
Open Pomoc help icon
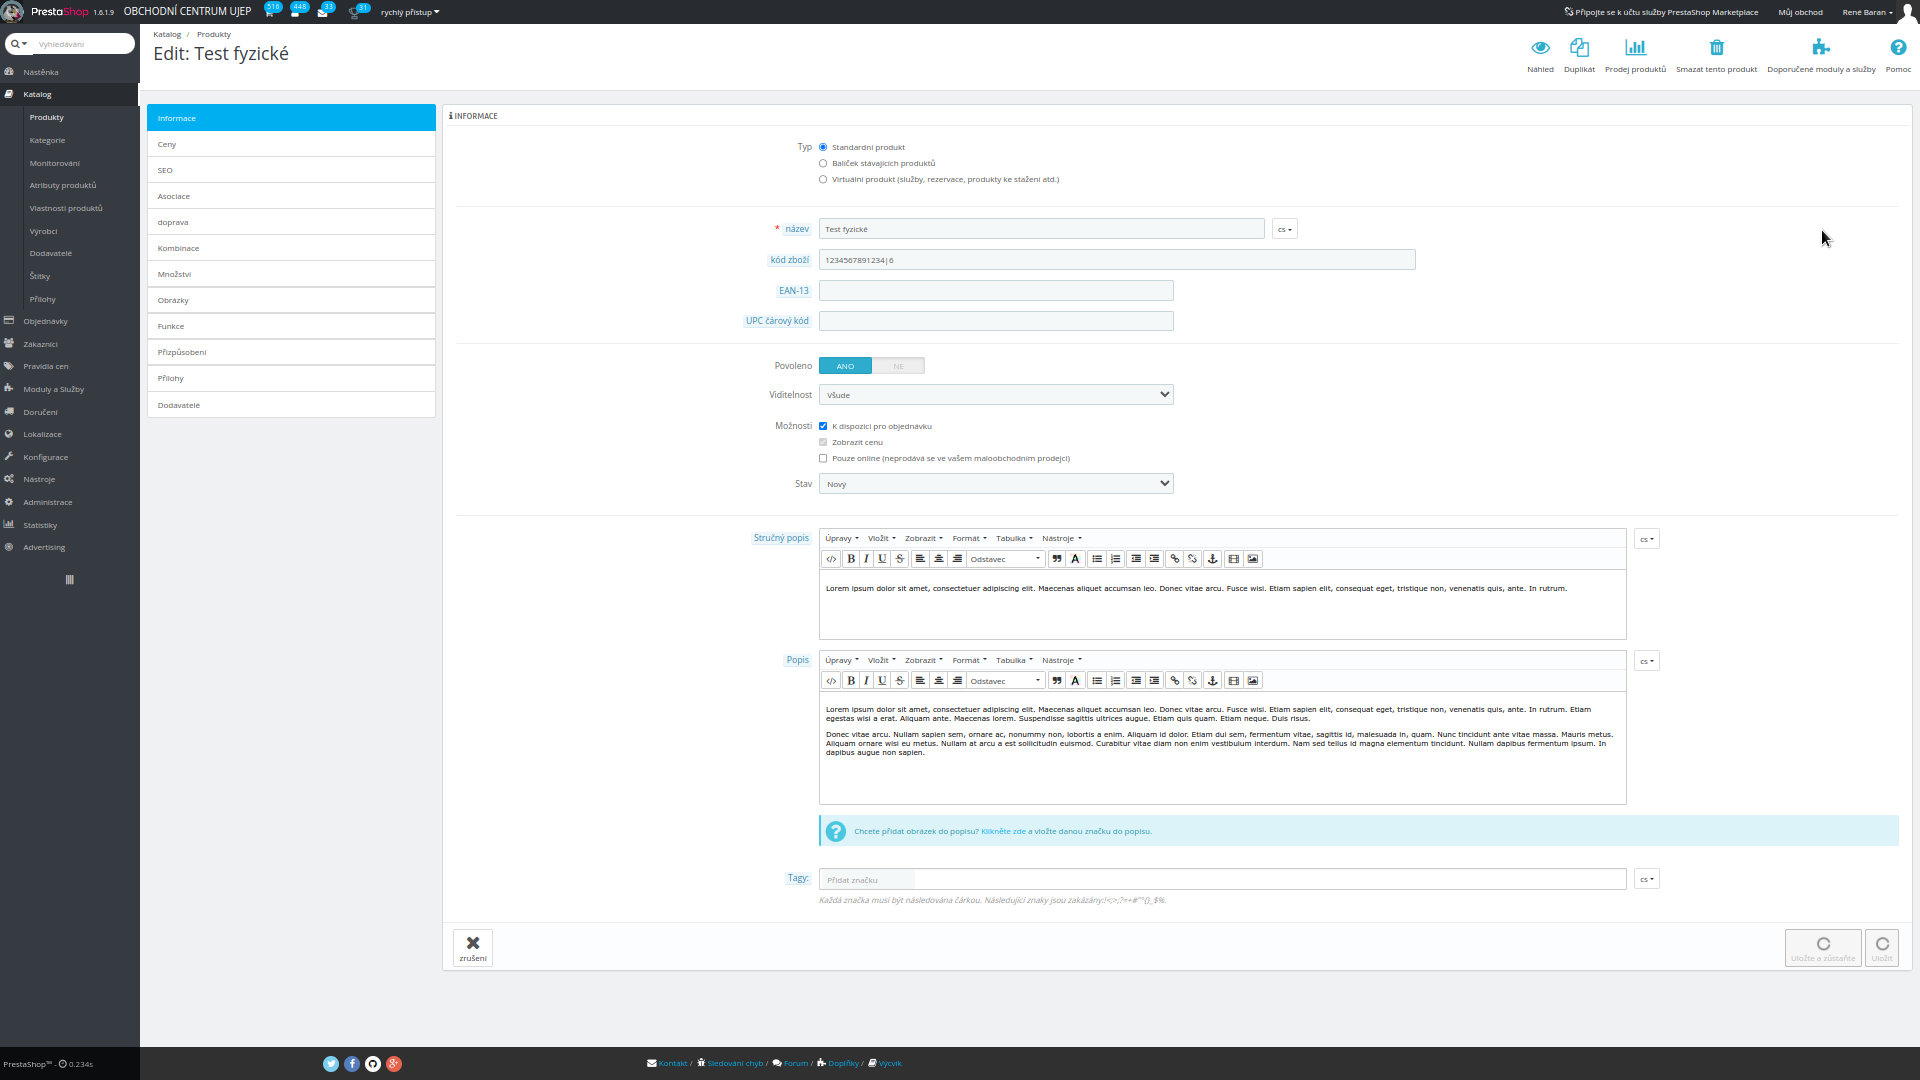tap(1897, 48)
